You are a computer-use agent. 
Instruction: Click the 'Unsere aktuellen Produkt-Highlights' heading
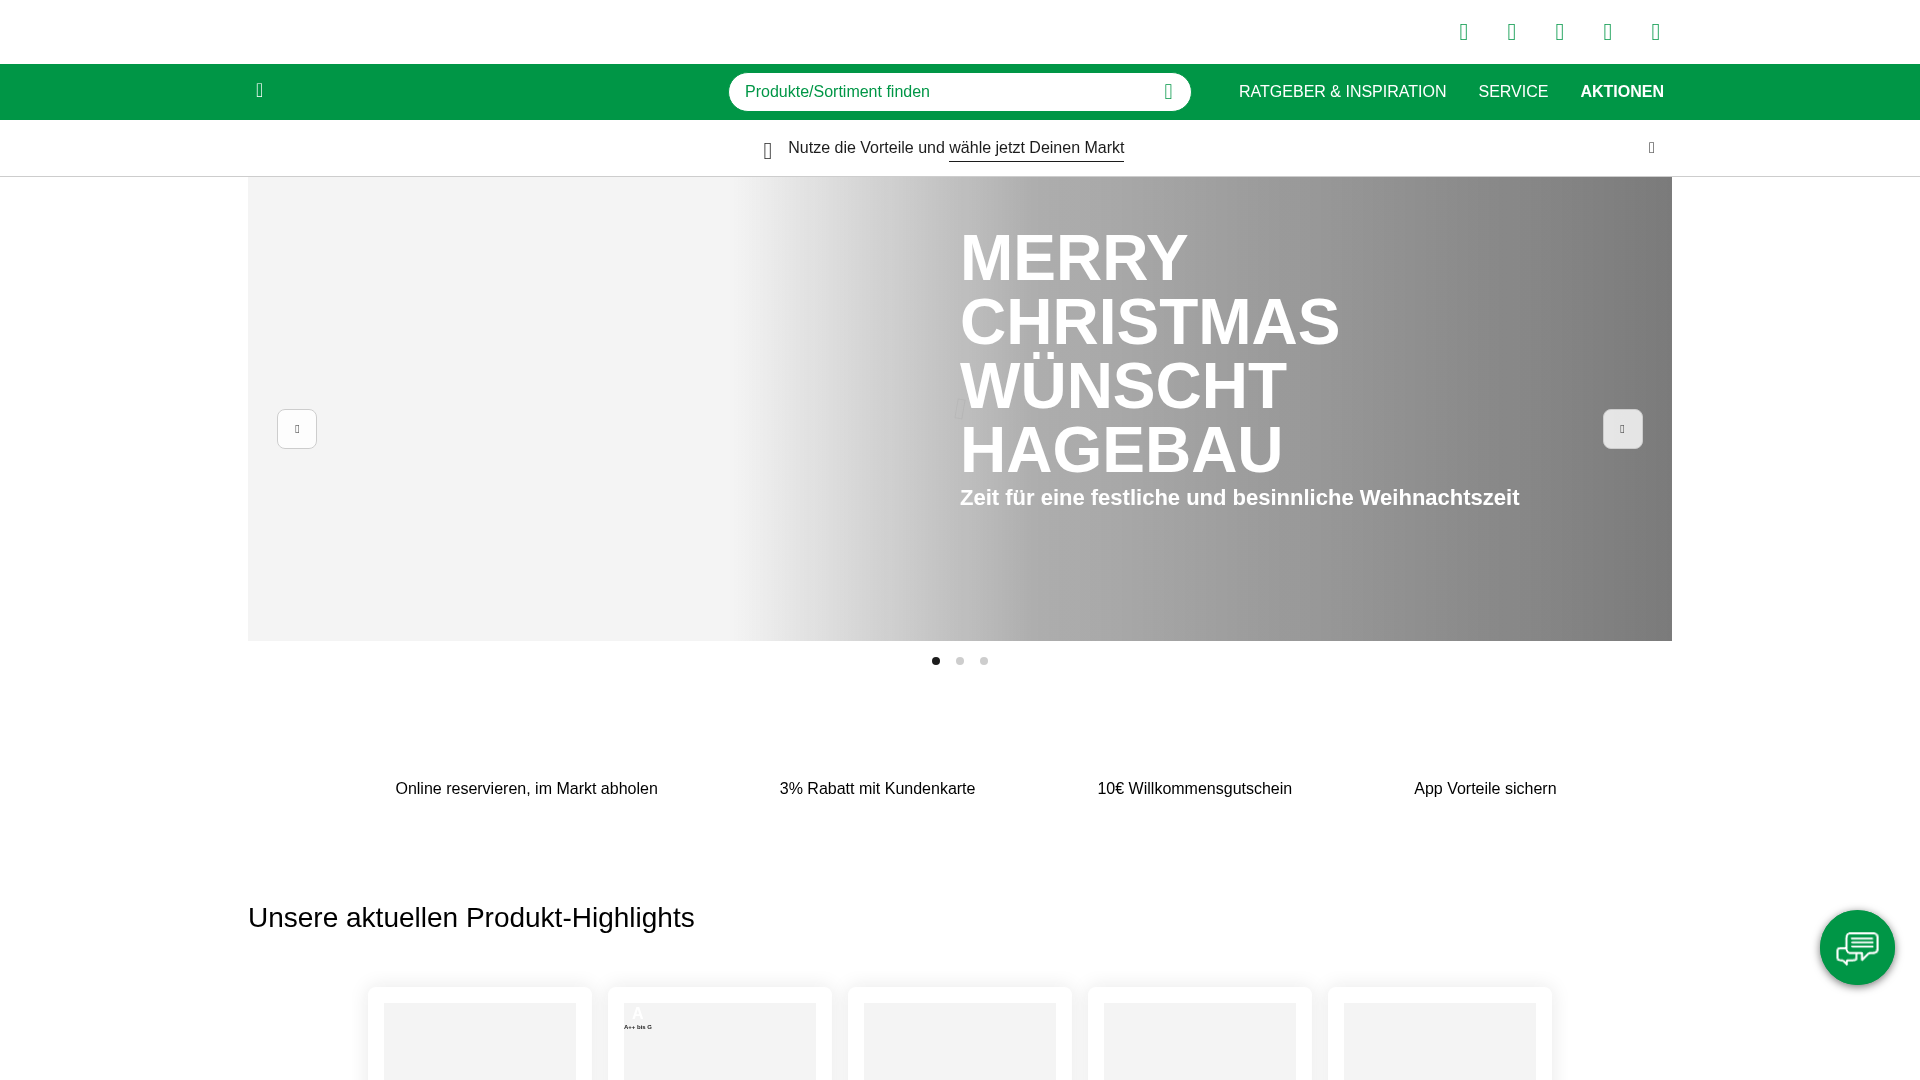[471, 918]
